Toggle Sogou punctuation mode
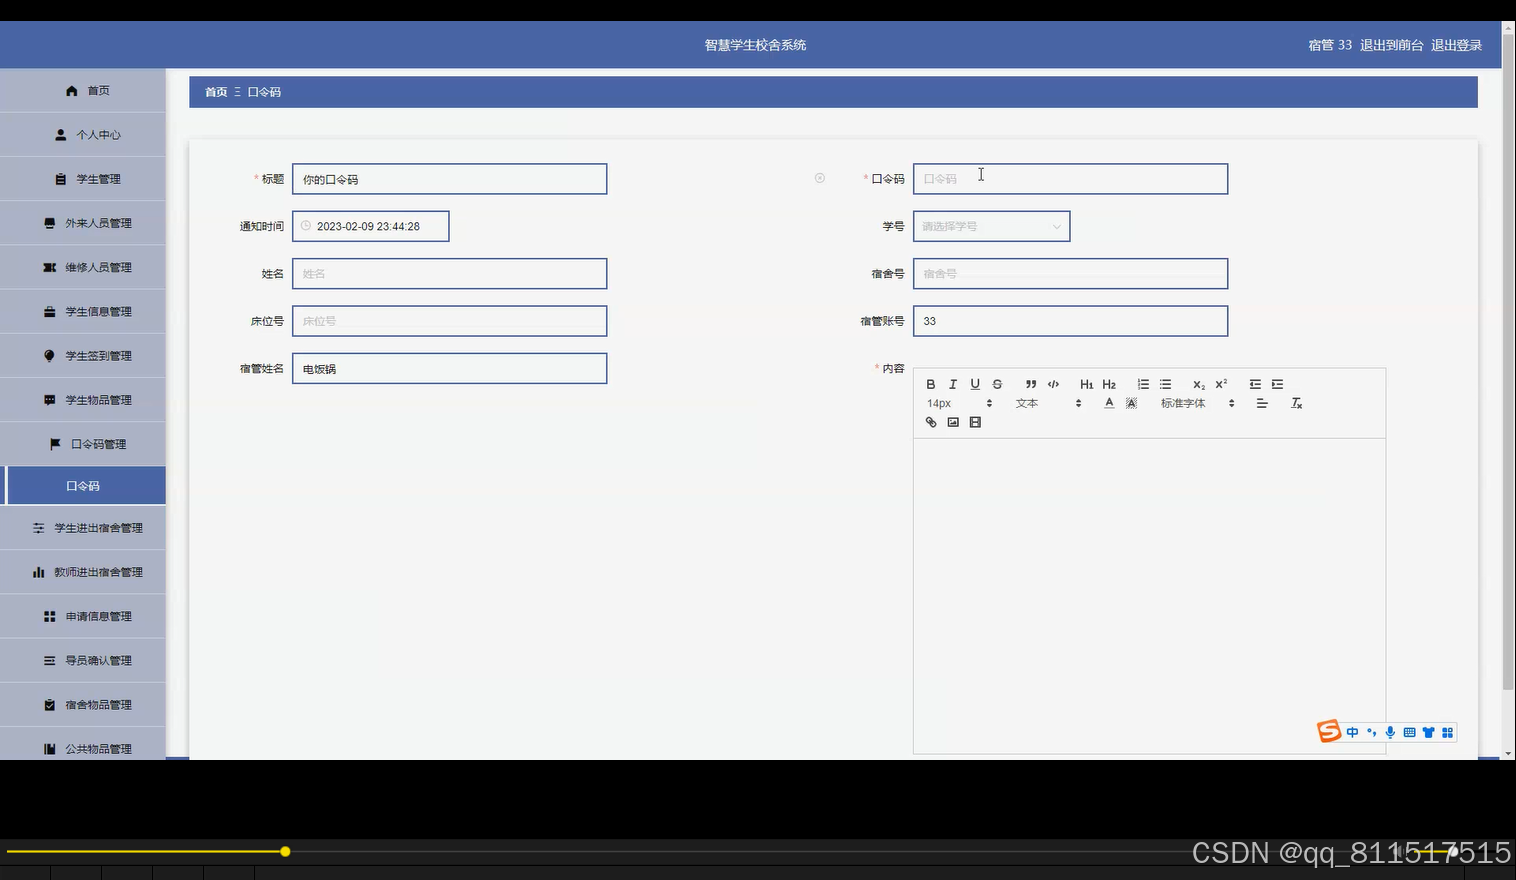The width and height of the screenshot is (1516, 880). point(1371,732)
